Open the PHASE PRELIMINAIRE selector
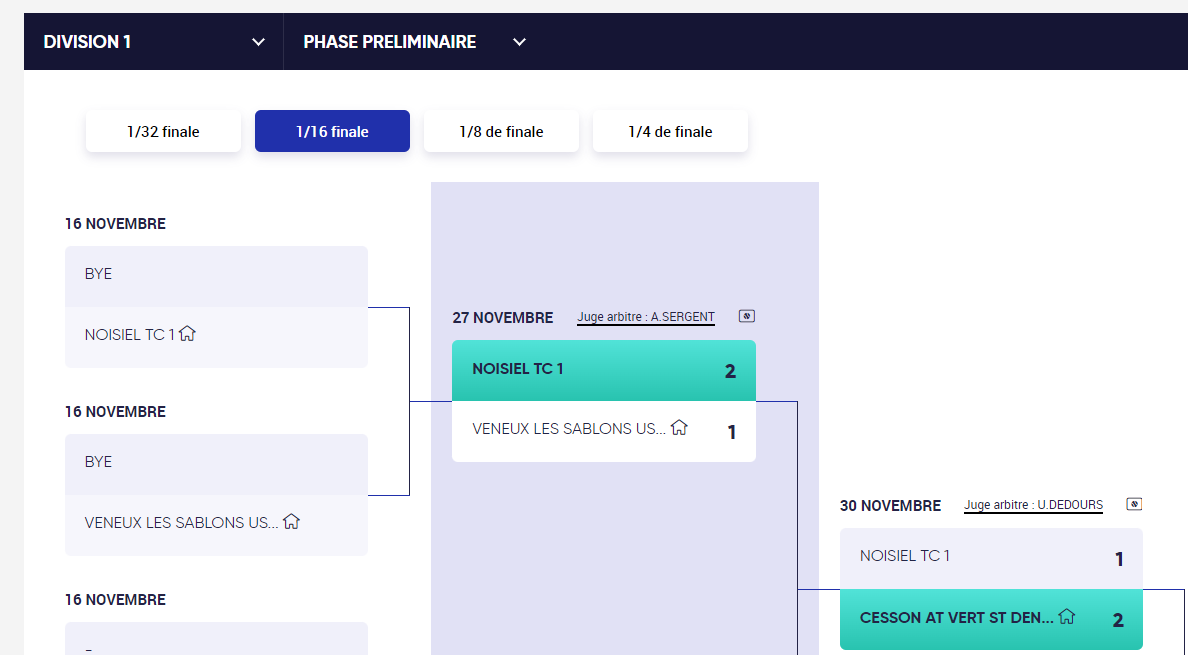The image size is (1188, 655). [414, 42]
